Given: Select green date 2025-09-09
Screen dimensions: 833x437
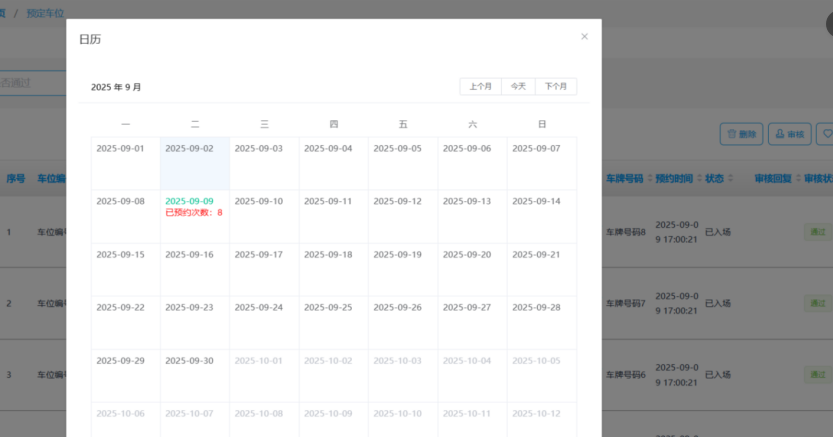Looking at the screenshot, I should click(189, 201).
